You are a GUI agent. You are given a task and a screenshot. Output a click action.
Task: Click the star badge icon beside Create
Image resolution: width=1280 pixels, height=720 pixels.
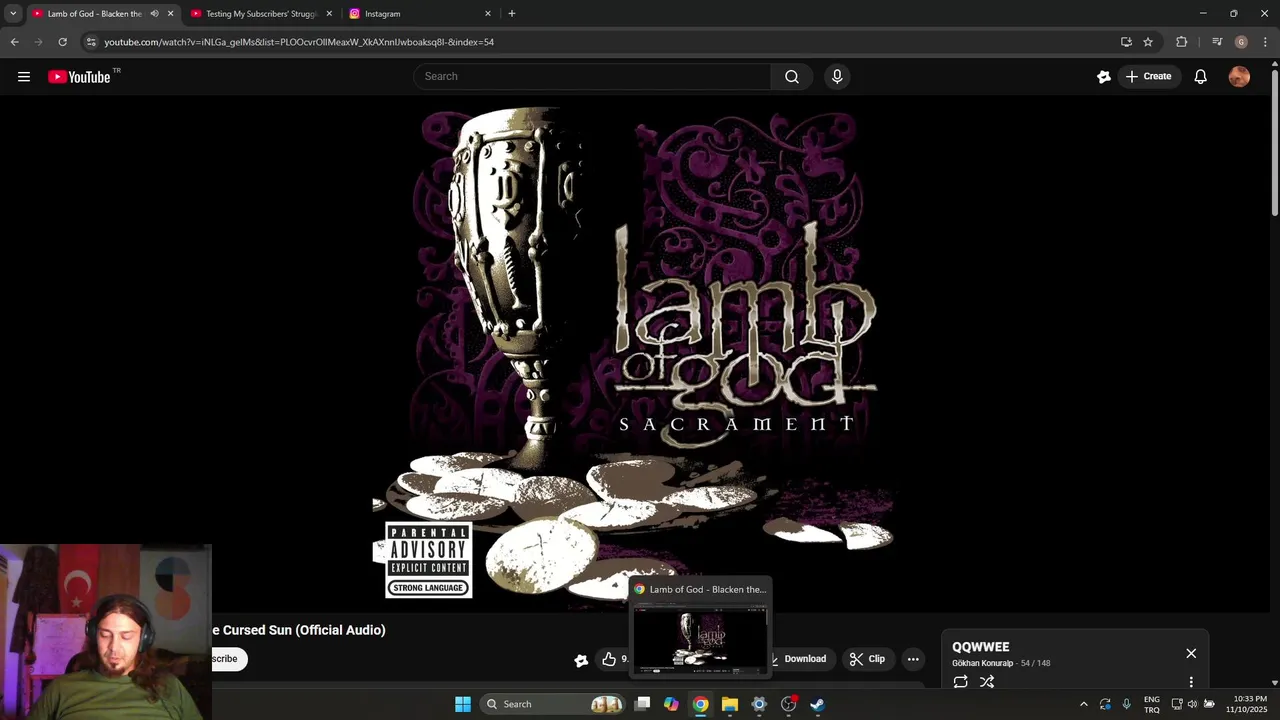tap(1104, 76)
